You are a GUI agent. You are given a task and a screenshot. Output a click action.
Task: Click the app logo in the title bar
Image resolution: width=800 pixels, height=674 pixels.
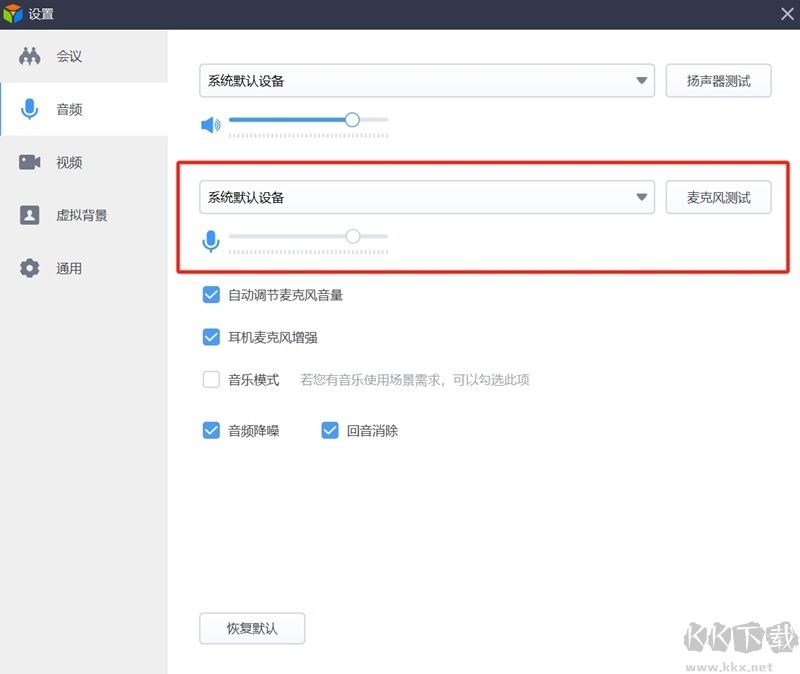point(14,13)
